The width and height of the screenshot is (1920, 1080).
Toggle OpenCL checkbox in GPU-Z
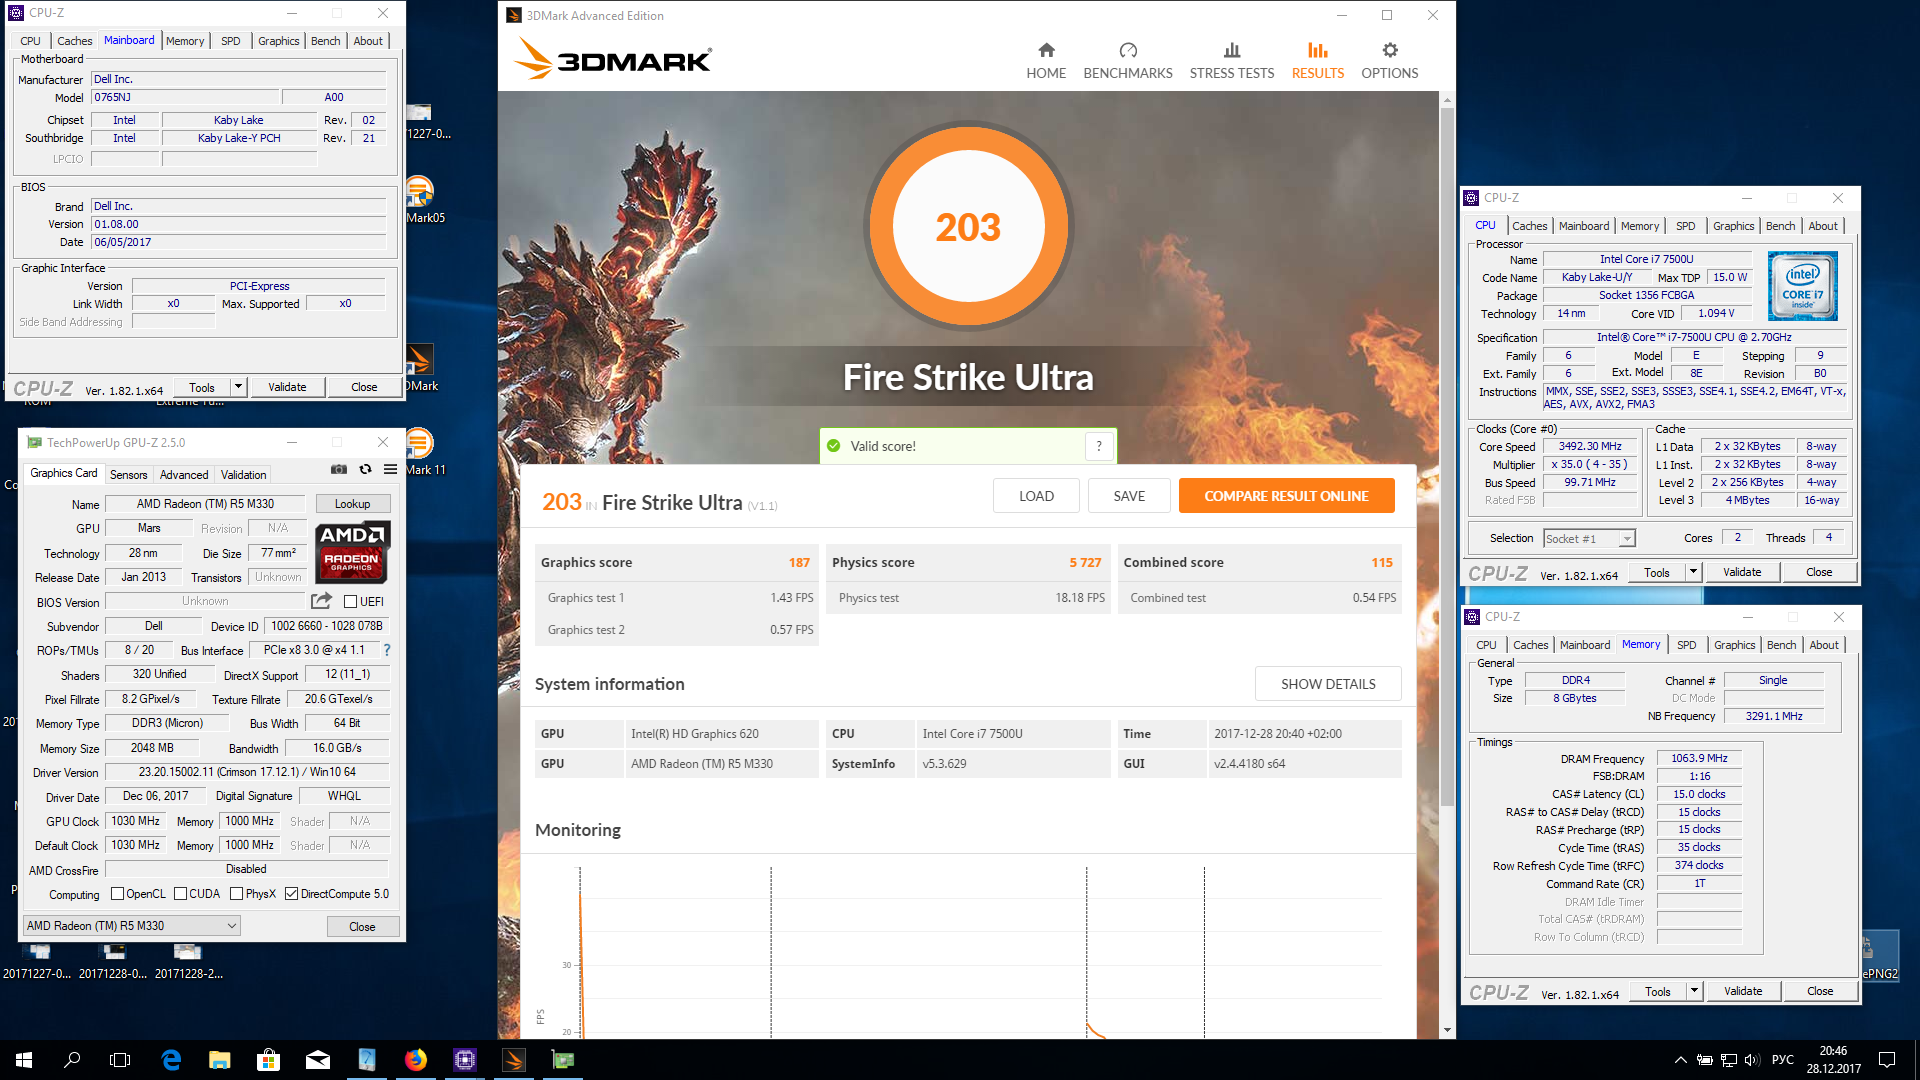coord(117,894)
